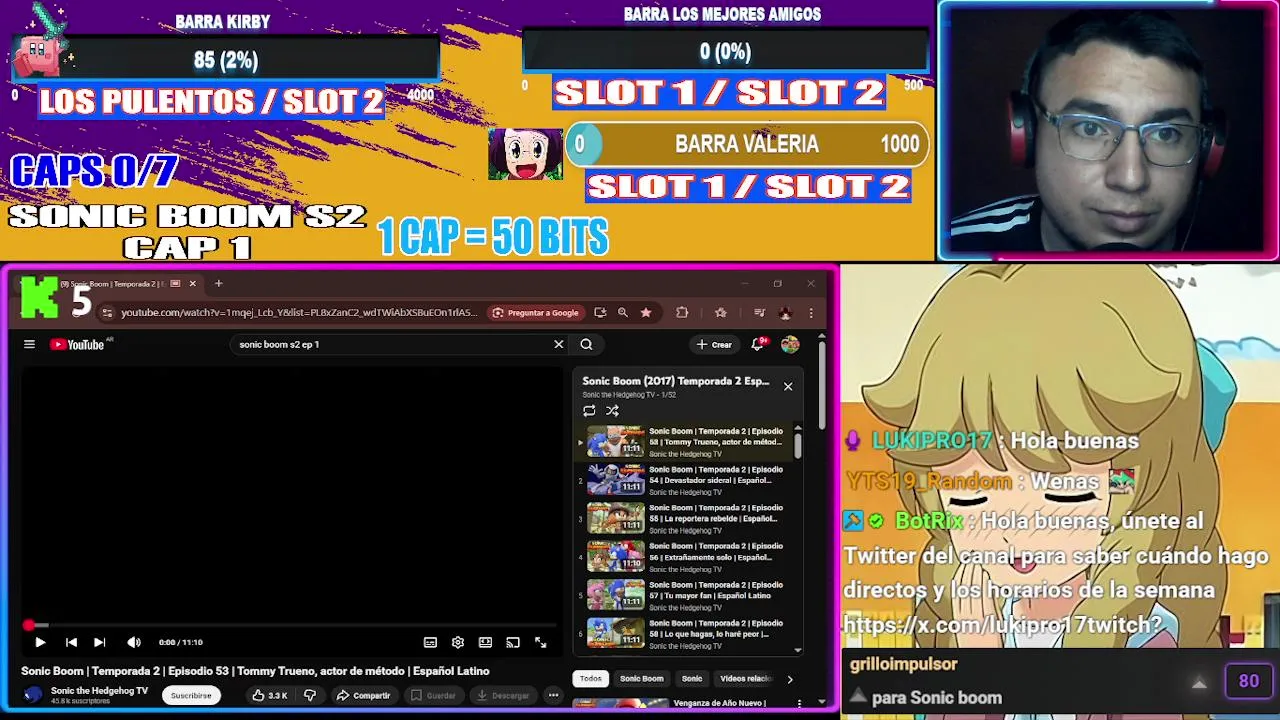Viewport: 1280px width, 720px height.
Task: Click the browser zoom magnifier icon in address bar
Action: click(623, 312)
